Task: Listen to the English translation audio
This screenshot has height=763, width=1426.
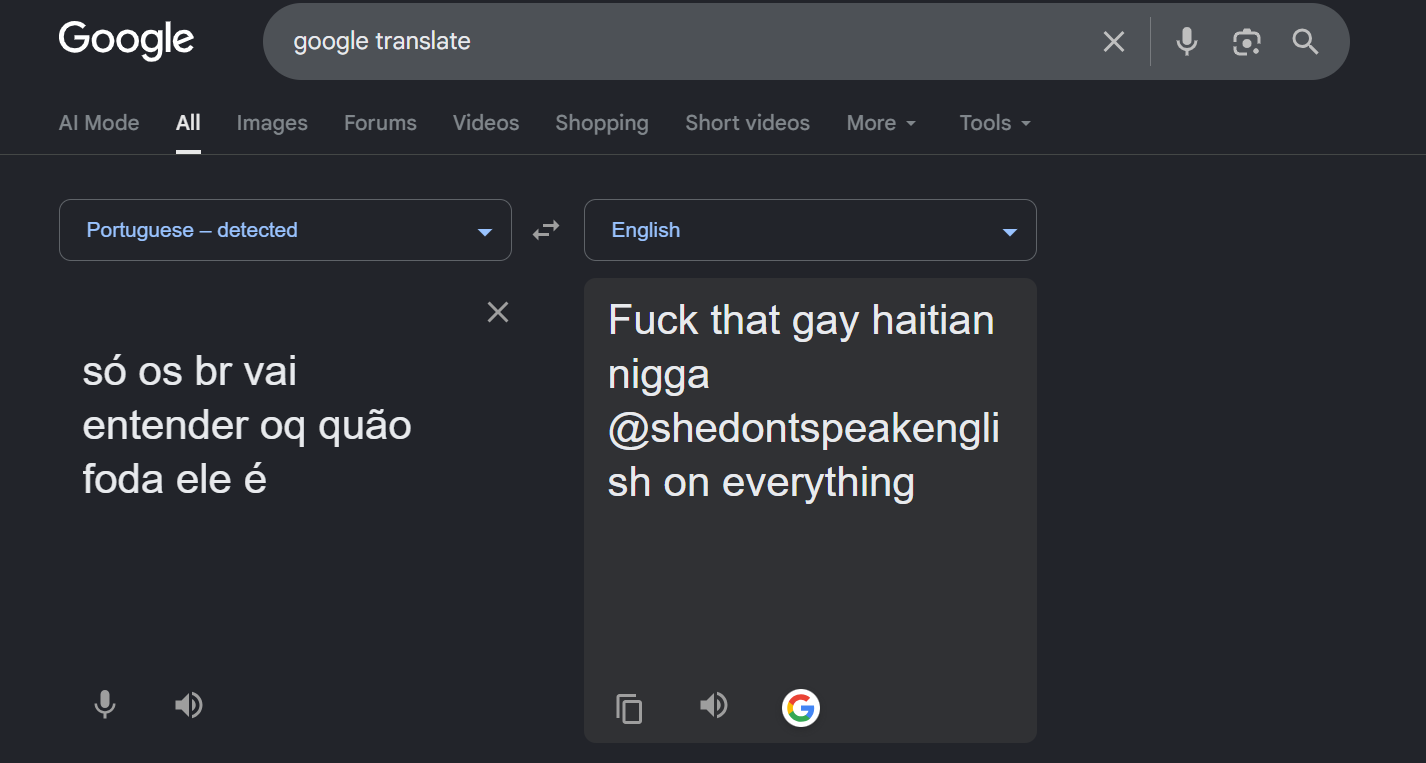Action: pyautogui.click(x=713, y=705)
